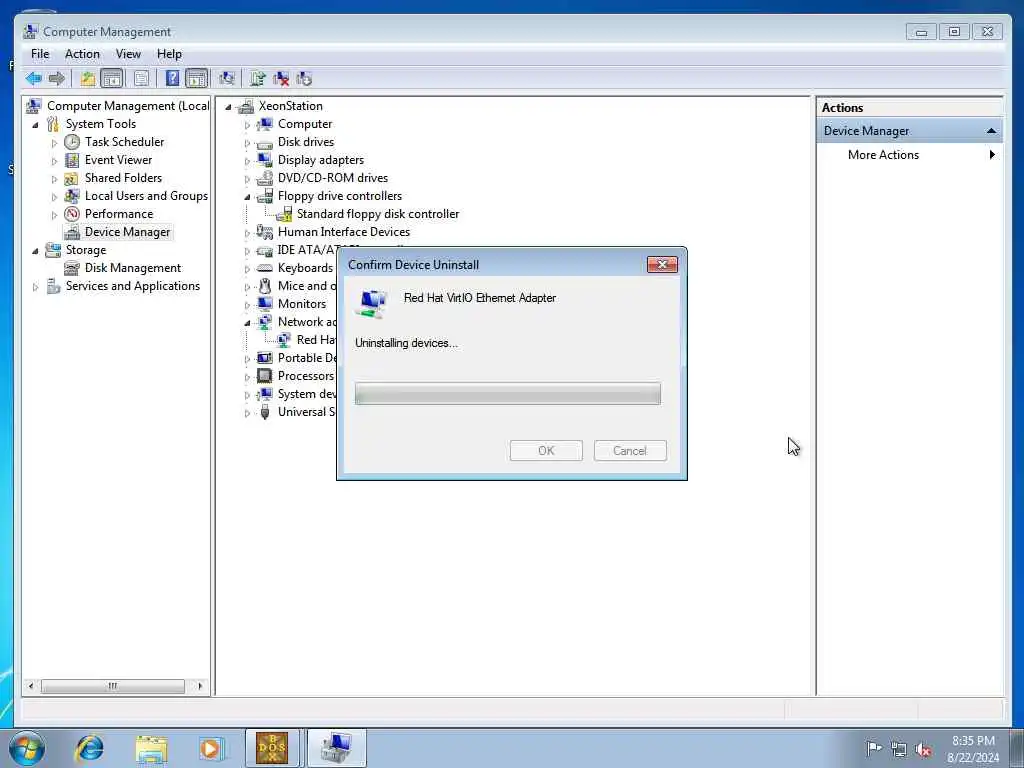Screen dimensions: 1024x768
Task: Collapse the XeonStation root node
Action: (x=228, y=106)
